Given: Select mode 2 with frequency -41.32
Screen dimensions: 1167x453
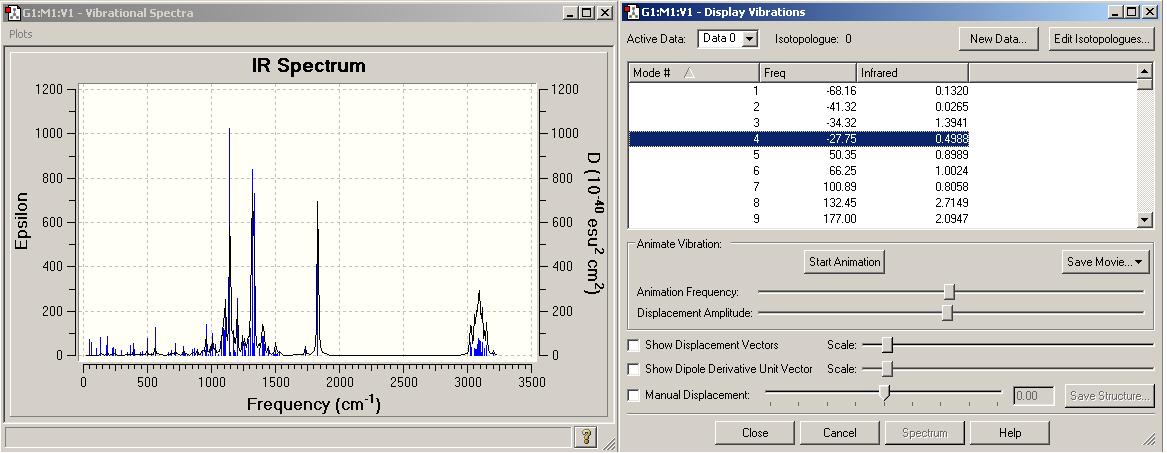Looking at the screenshot, I should click(x=799, y=106).
